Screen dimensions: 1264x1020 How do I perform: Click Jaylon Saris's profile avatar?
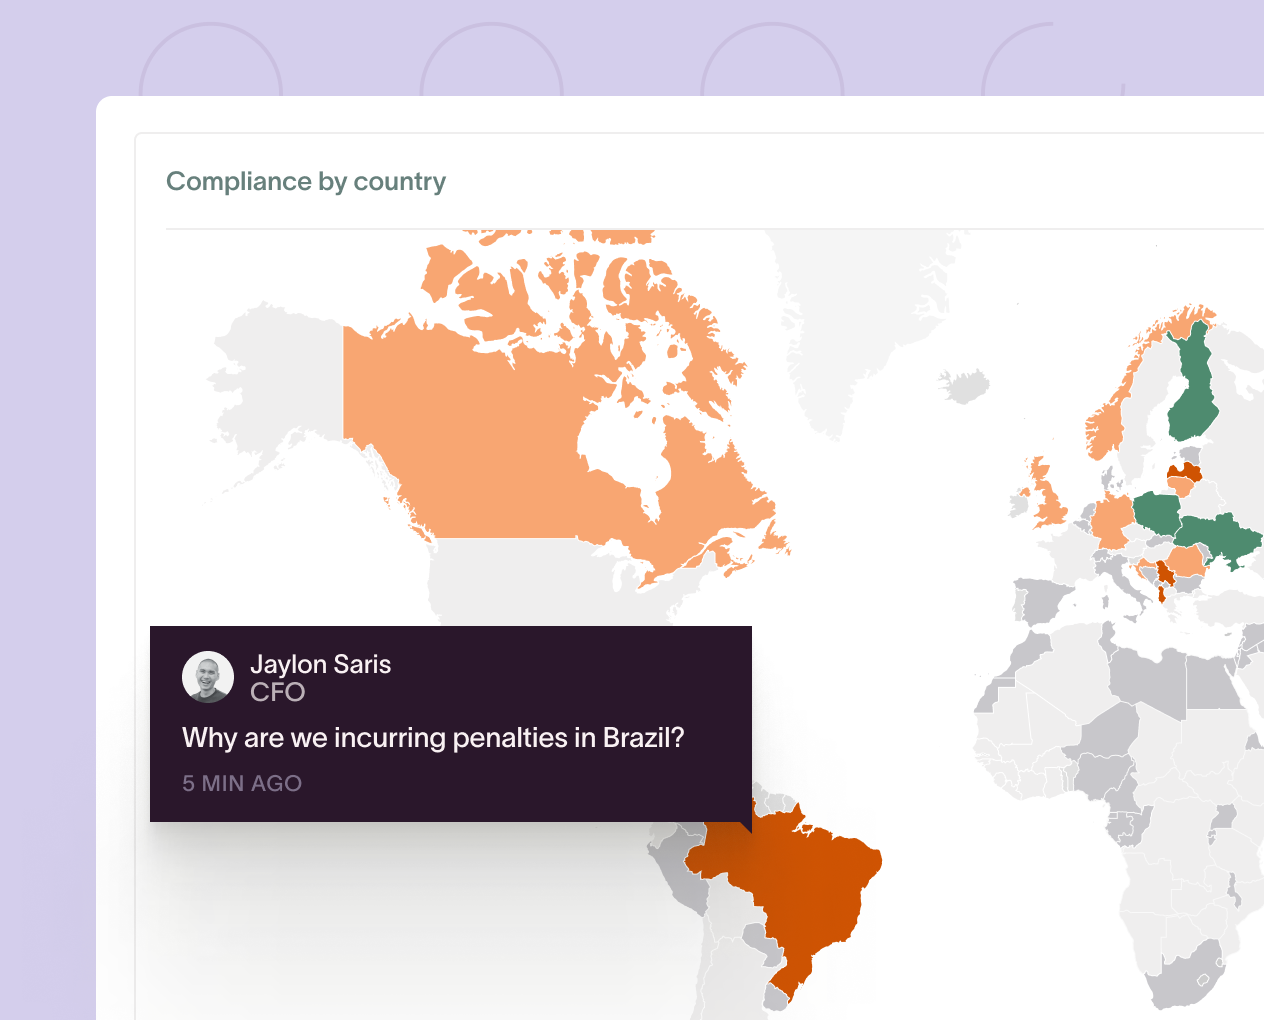point(207,677)
